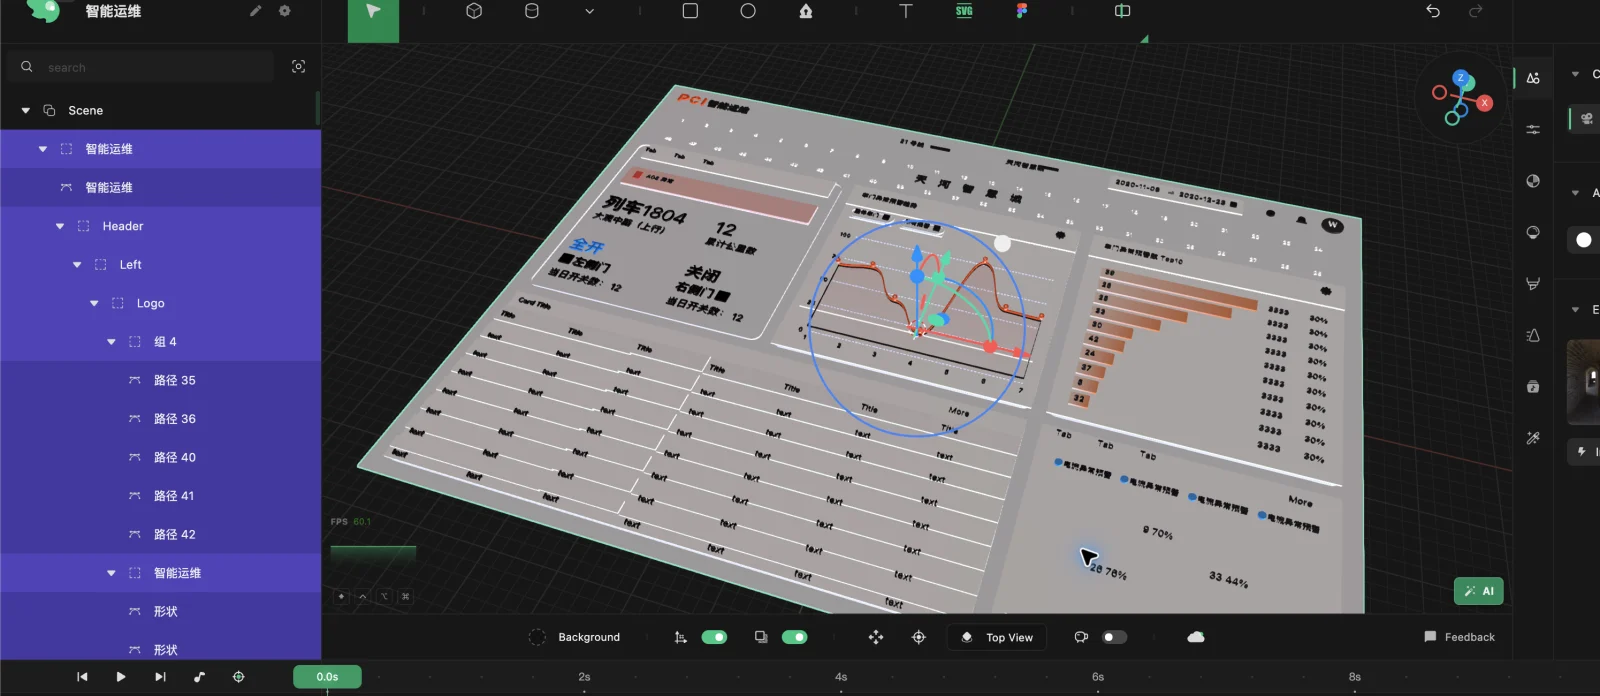Click the search field in the layers panel
The width and height of the screenshot is (1600, 696).
[x=141, y=67]
